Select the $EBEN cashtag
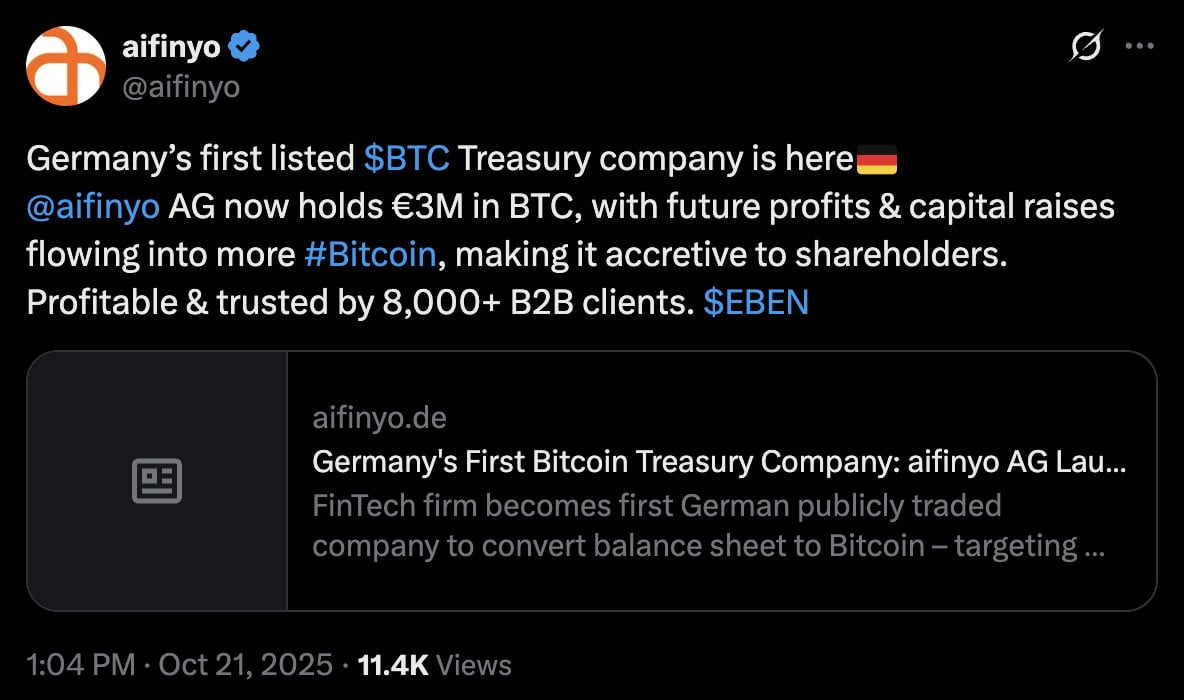This screenshot has height=700, width=1184. coord(756,302)
